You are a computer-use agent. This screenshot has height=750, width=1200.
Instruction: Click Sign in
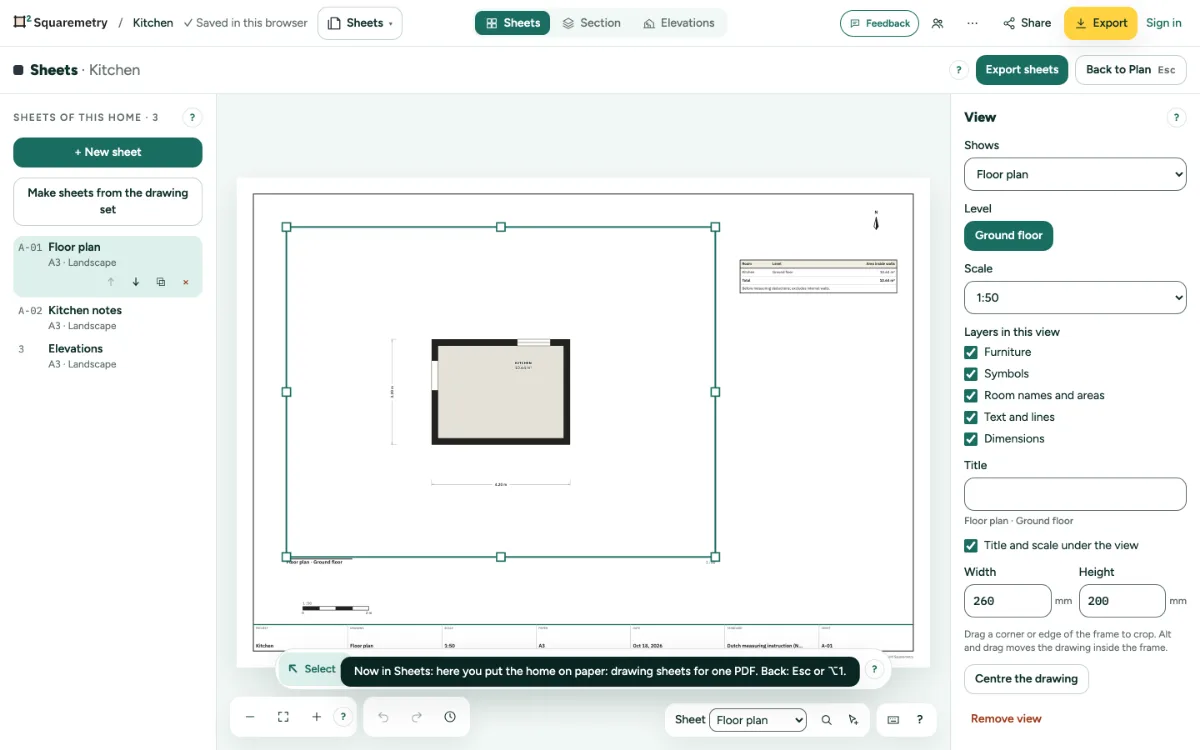[x=1164, y=23]
